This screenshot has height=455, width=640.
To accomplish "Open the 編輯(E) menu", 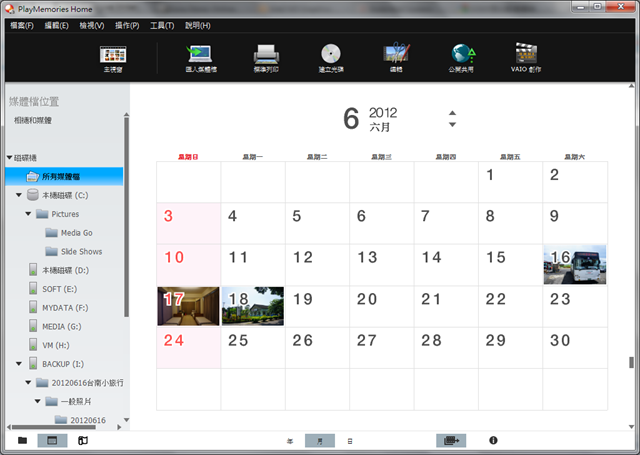I will [56, 26].
